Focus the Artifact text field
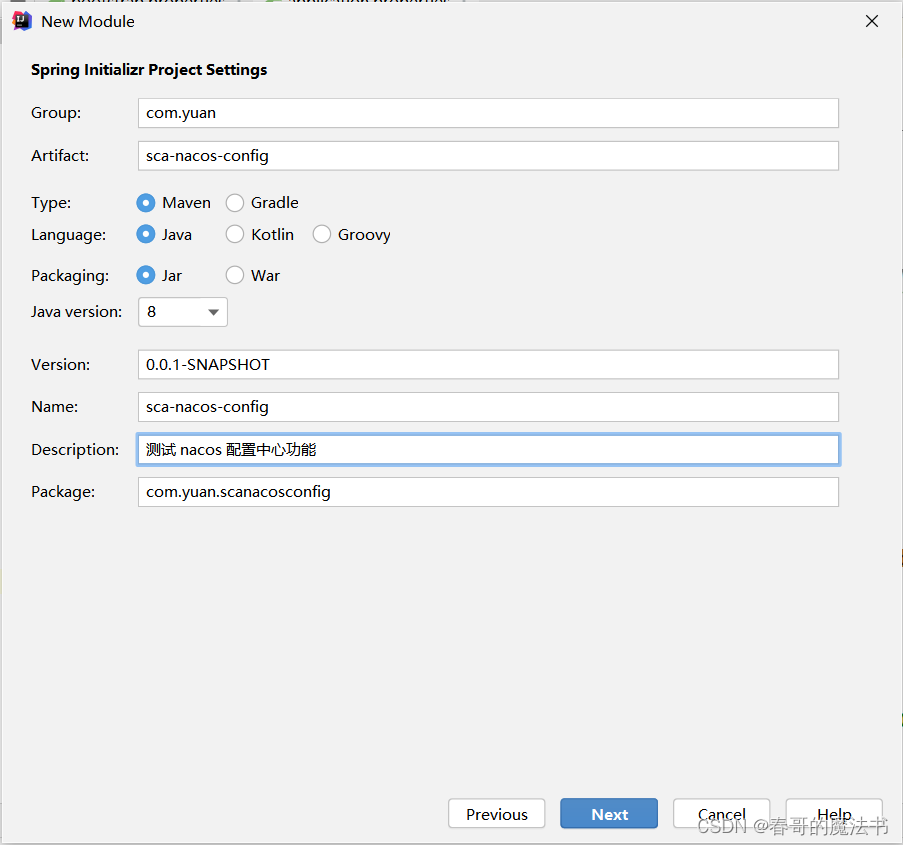This screenshot has width=903, height=845. [488, 156]
